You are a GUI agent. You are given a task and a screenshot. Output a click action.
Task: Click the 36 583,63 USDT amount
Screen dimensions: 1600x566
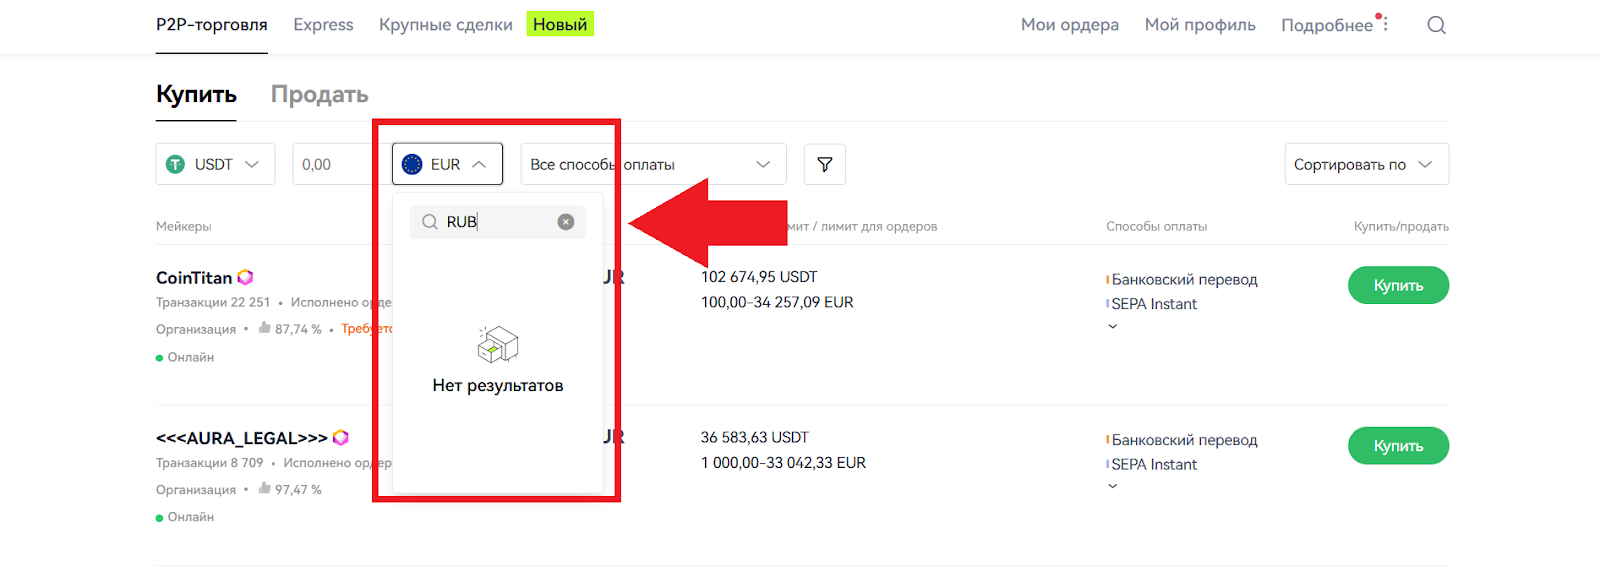(x=755, y=437)
